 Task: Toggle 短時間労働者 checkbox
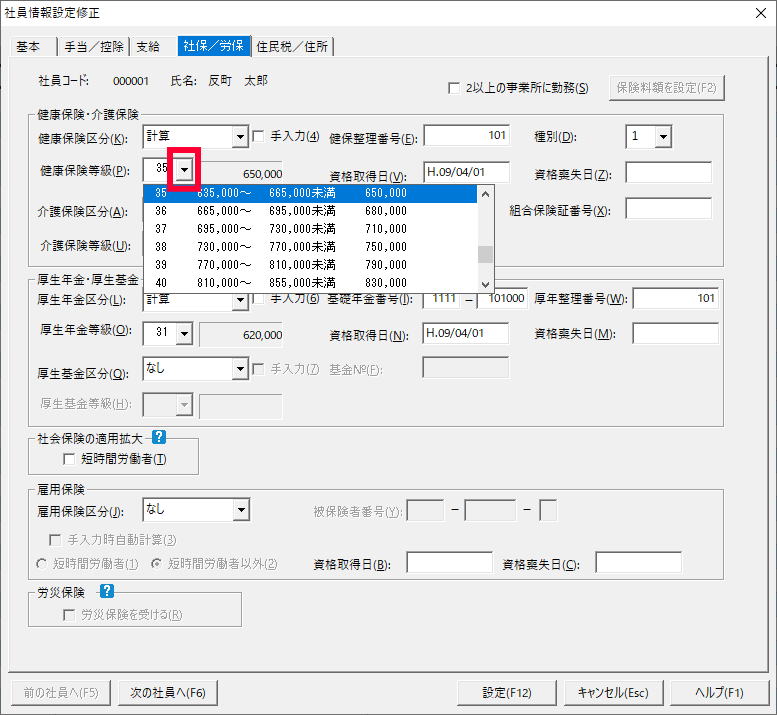69,459
